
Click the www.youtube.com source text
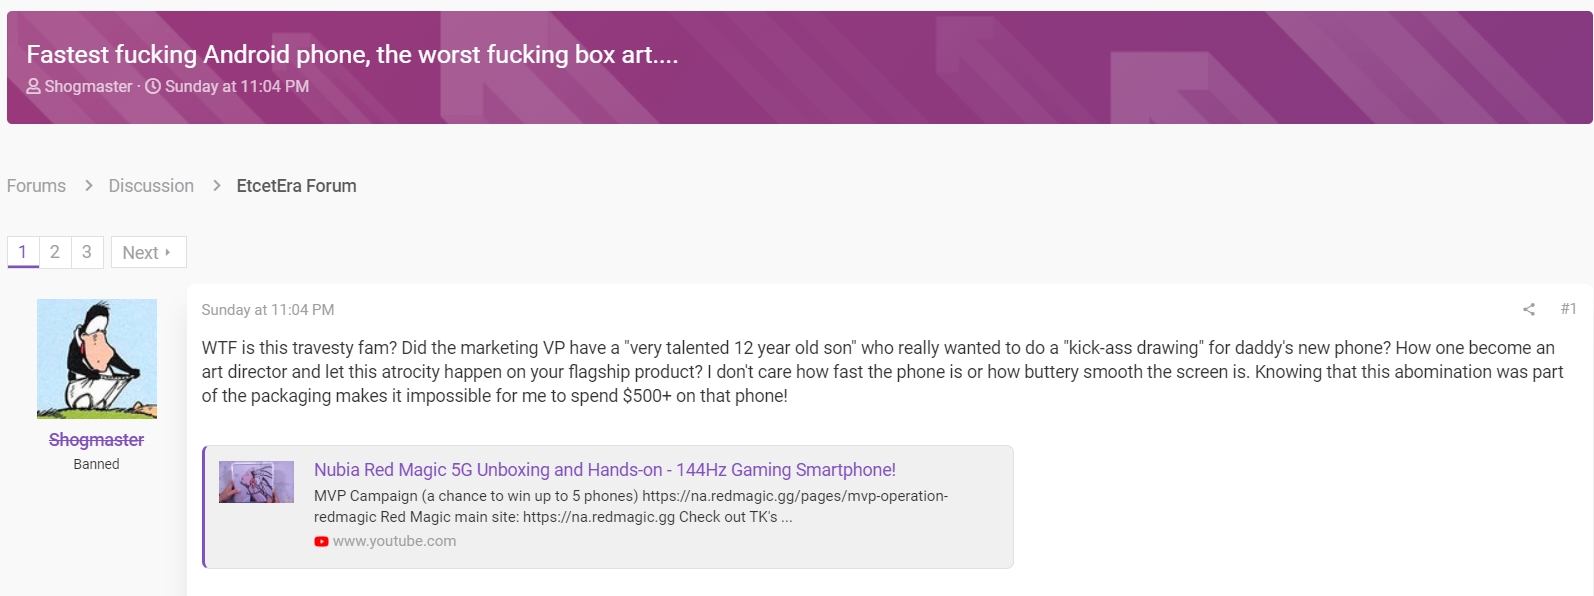[x=394, y=541]
